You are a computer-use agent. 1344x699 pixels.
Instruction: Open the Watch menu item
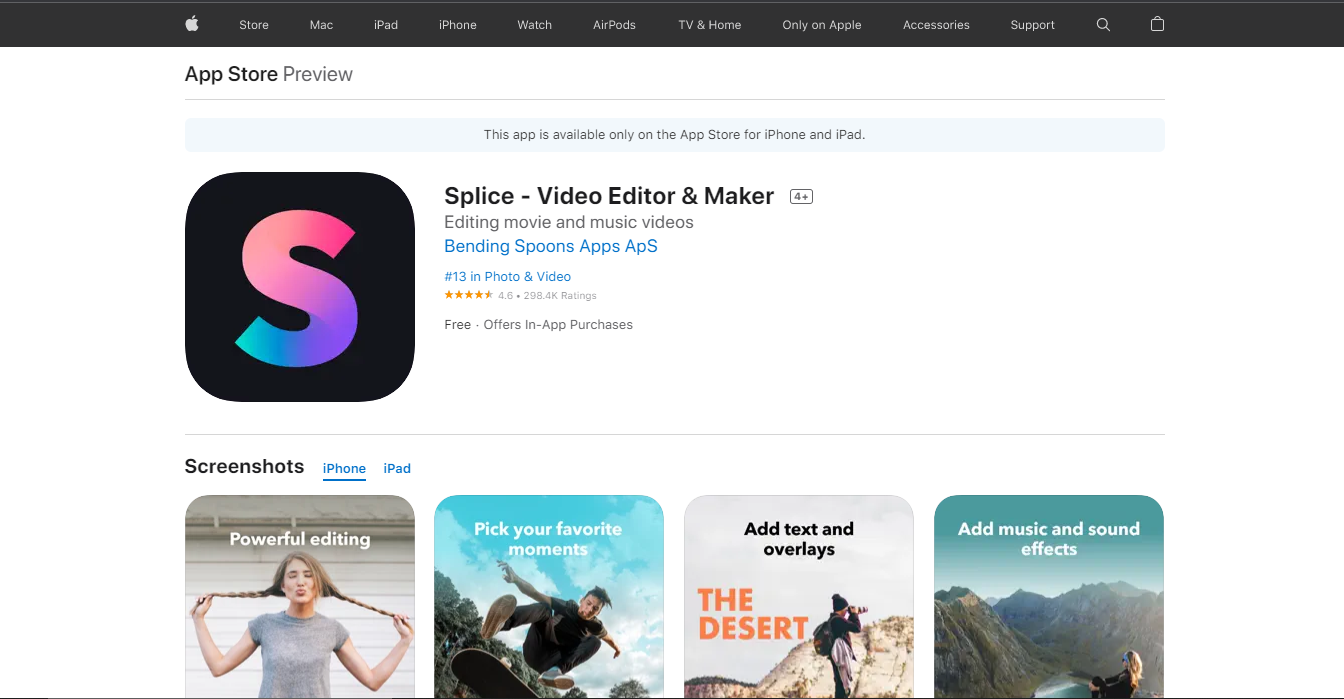point(535,25)
